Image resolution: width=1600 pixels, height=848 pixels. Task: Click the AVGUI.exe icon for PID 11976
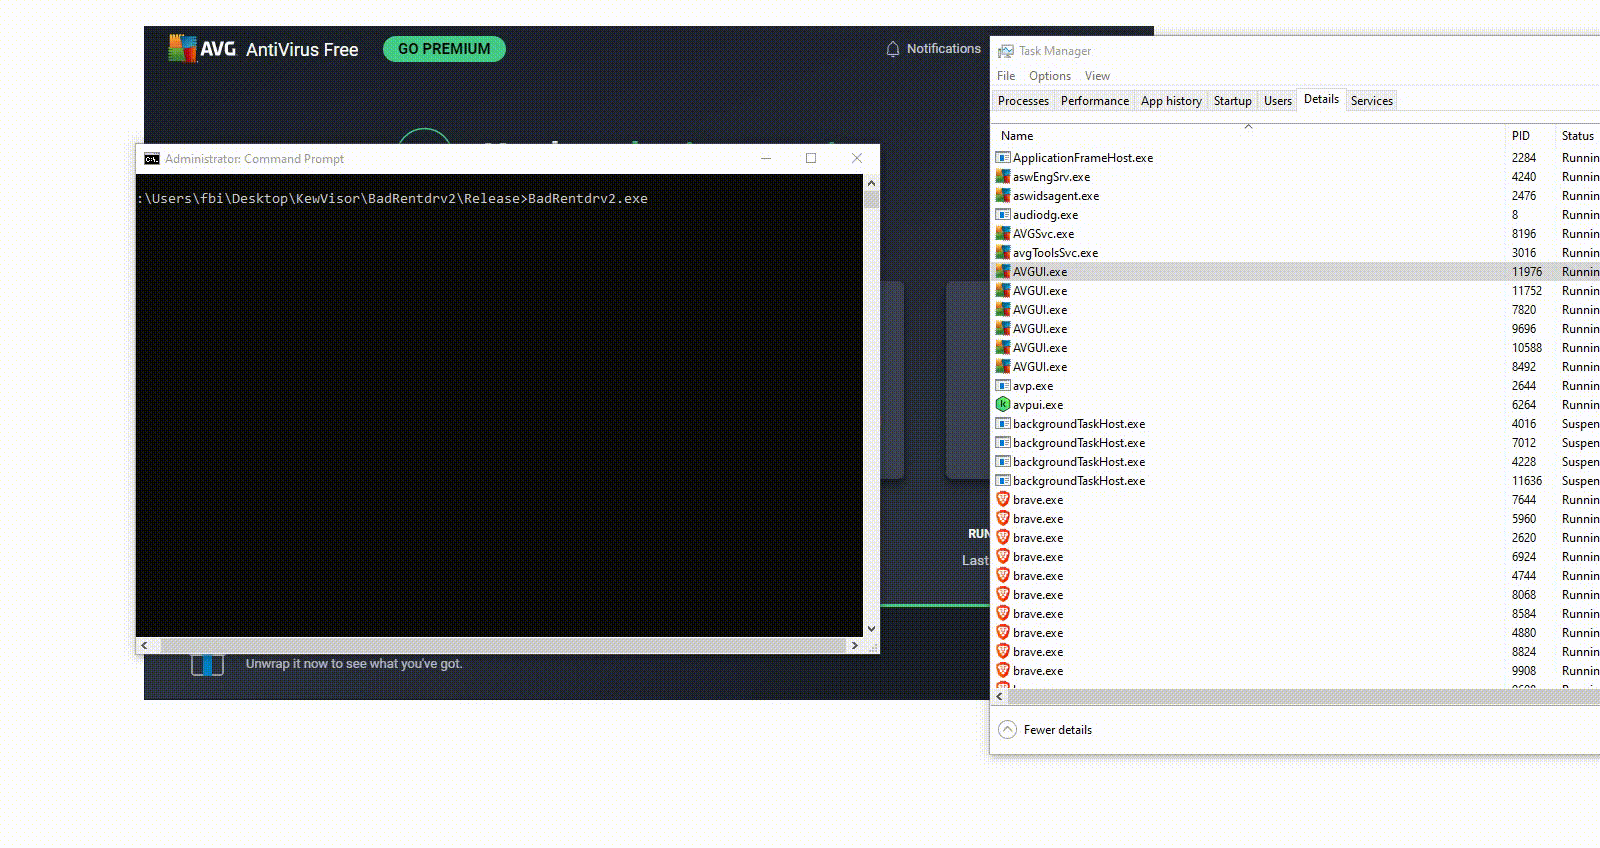point(1003,272)
